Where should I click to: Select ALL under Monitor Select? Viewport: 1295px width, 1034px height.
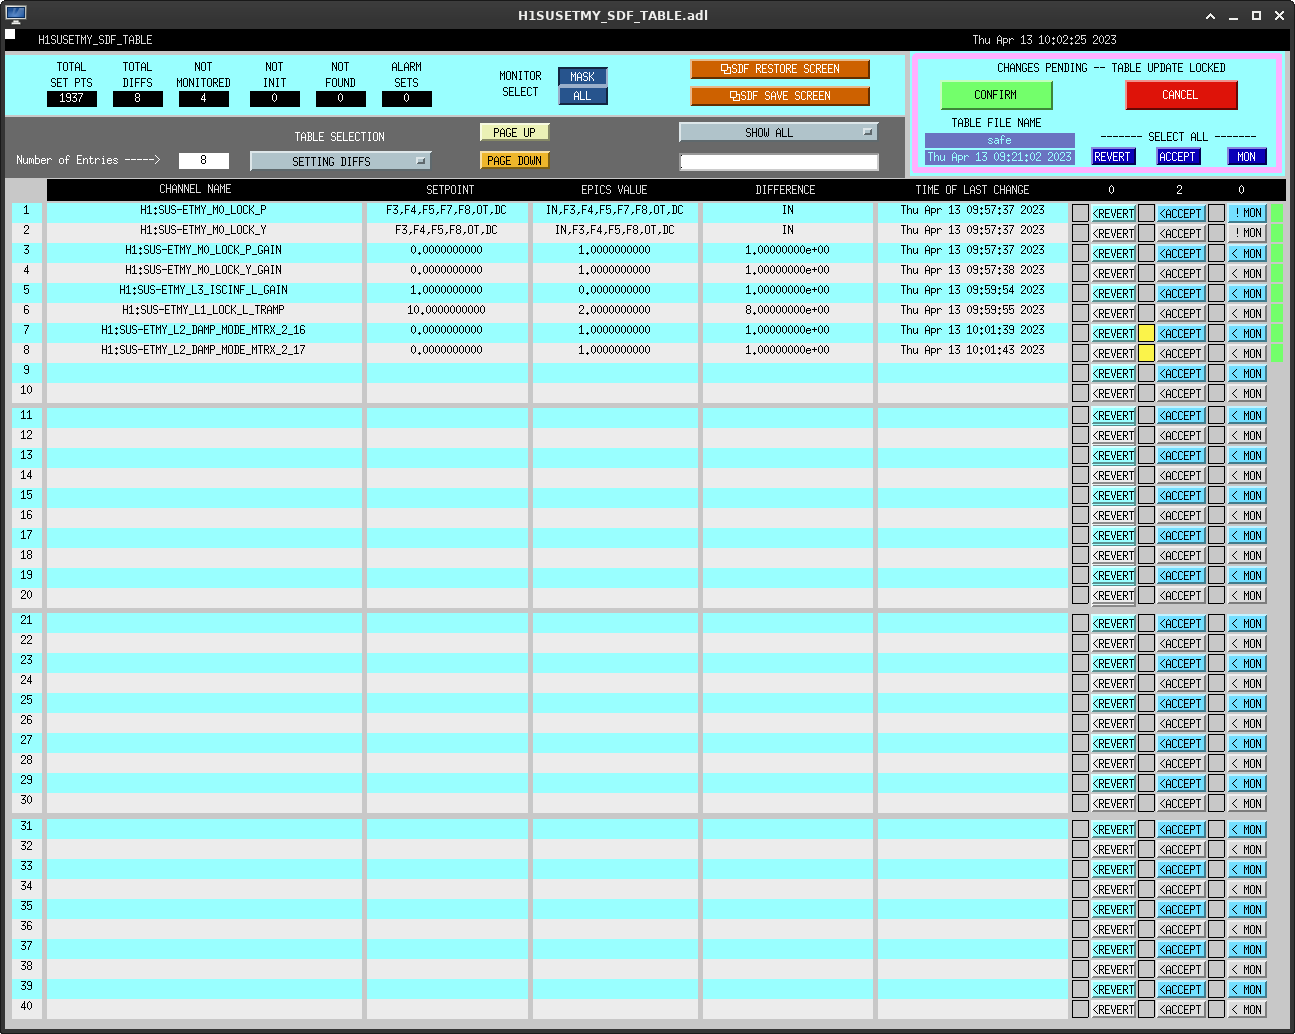pyautogui.click(x=582, y=96)
